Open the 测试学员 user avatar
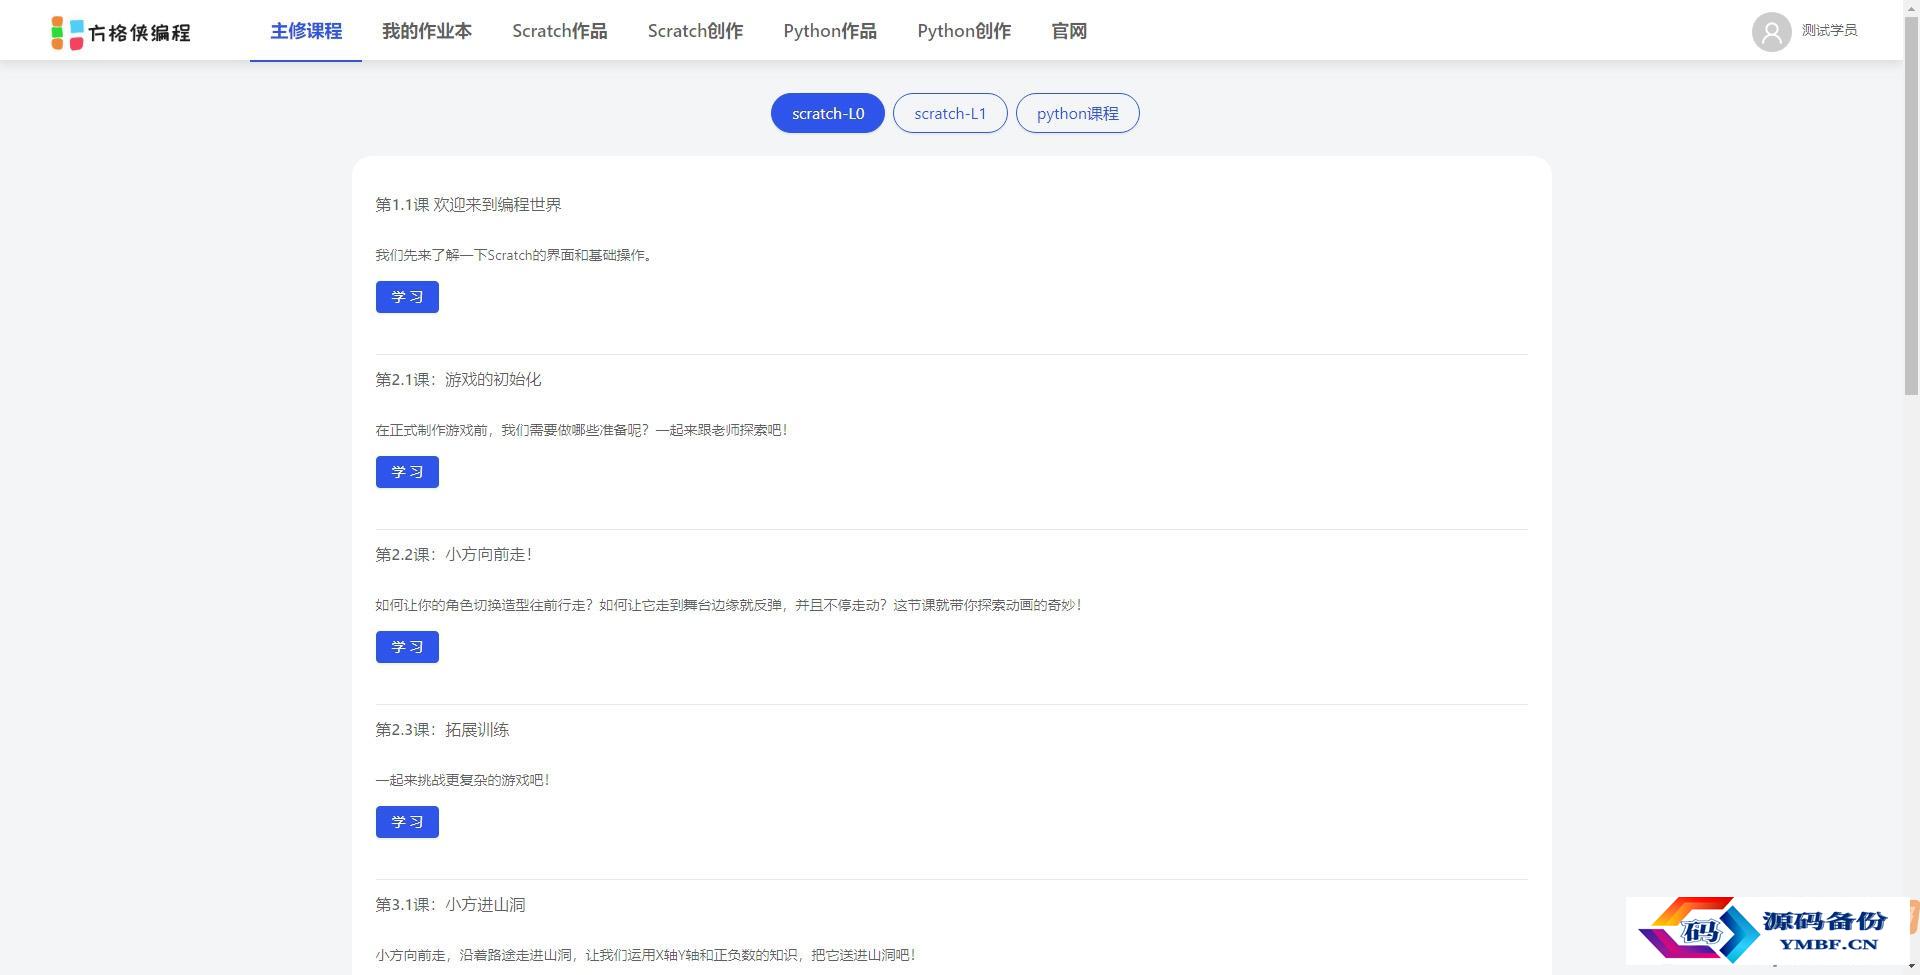 point(1771,31)
